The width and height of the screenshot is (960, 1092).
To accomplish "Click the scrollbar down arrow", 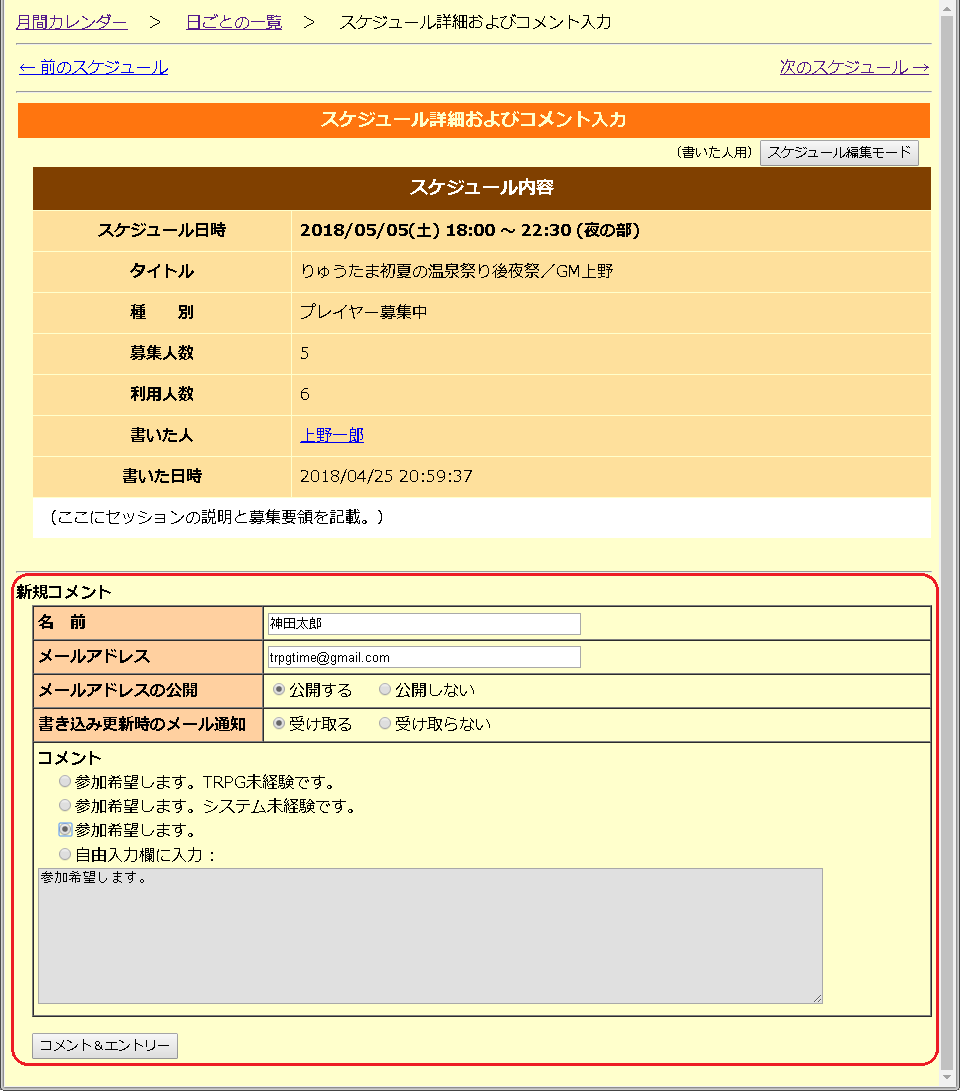I will pyautogui.click(x=947, y=1079).
